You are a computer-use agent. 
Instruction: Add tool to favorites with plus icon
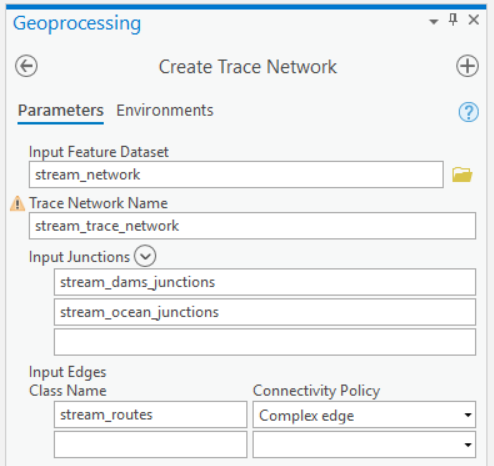(x=467, y=66)
